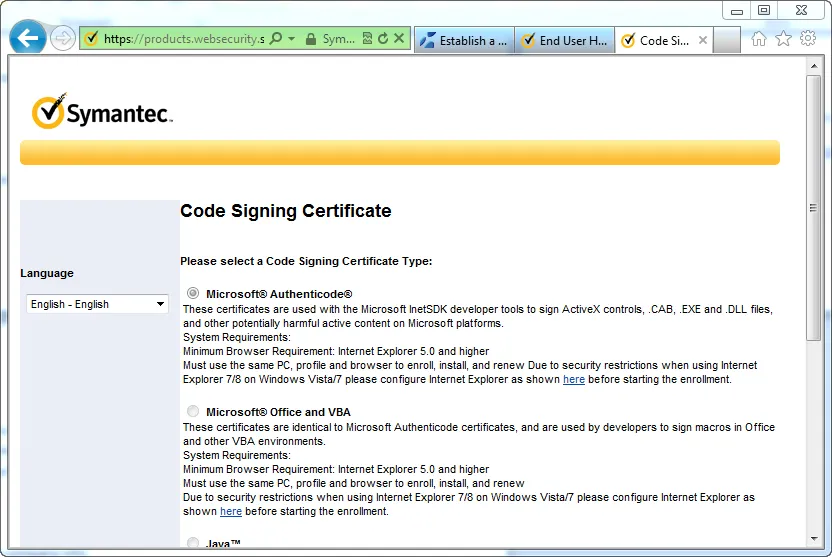Switch to the End User H... tab
The height and width of the screenshot is (557, 832).
[x=564, y=40]
